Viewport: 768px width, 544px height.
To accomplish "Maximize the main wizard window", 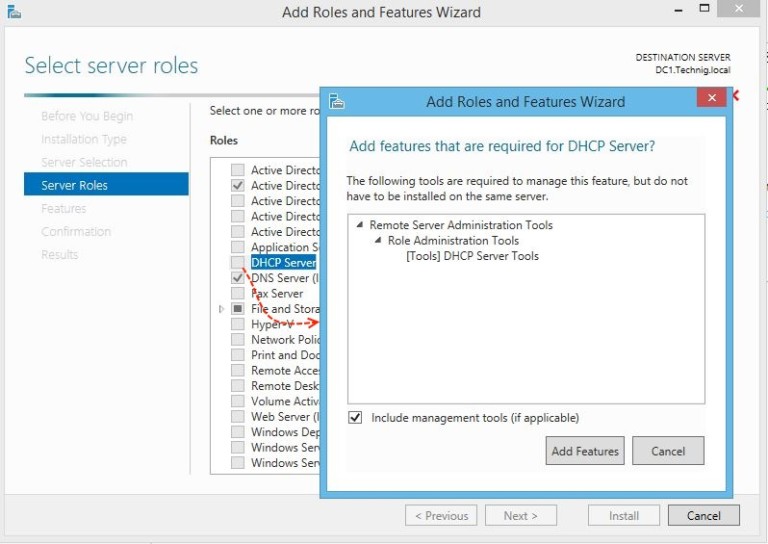I will coord(704,9).
